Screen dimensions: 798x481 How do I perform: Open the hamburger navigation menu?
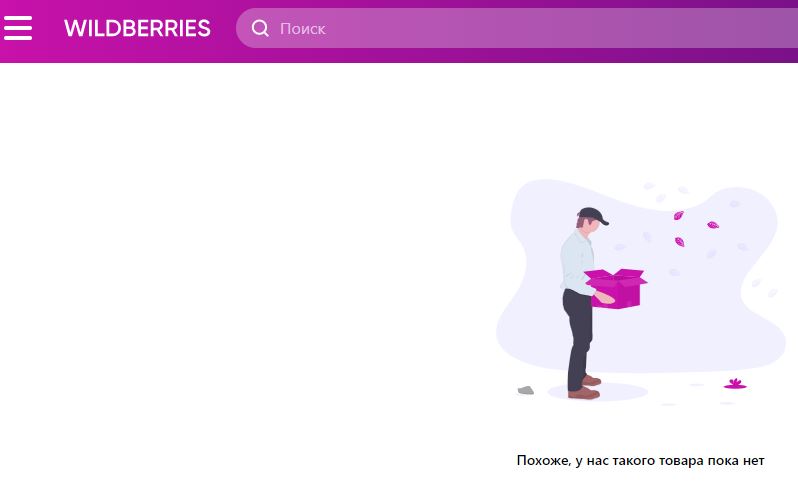[18, 28]
